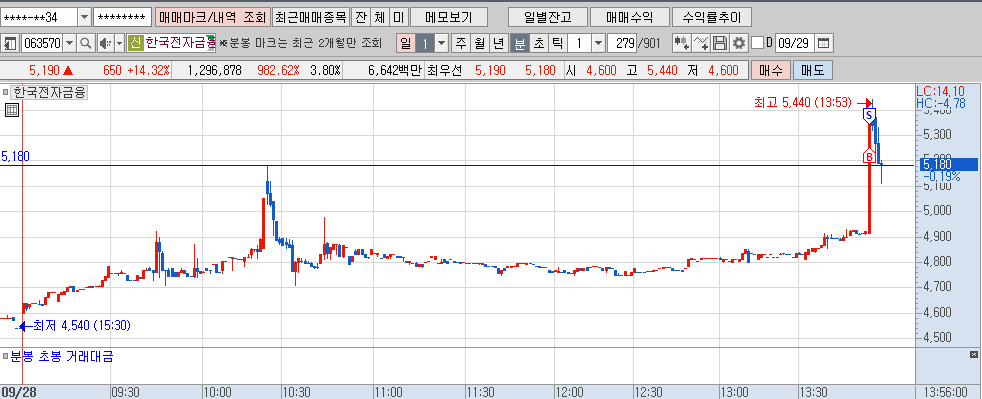Click the 최근매매종목 button
982x399 pixels.
click(x=310, y=17)
